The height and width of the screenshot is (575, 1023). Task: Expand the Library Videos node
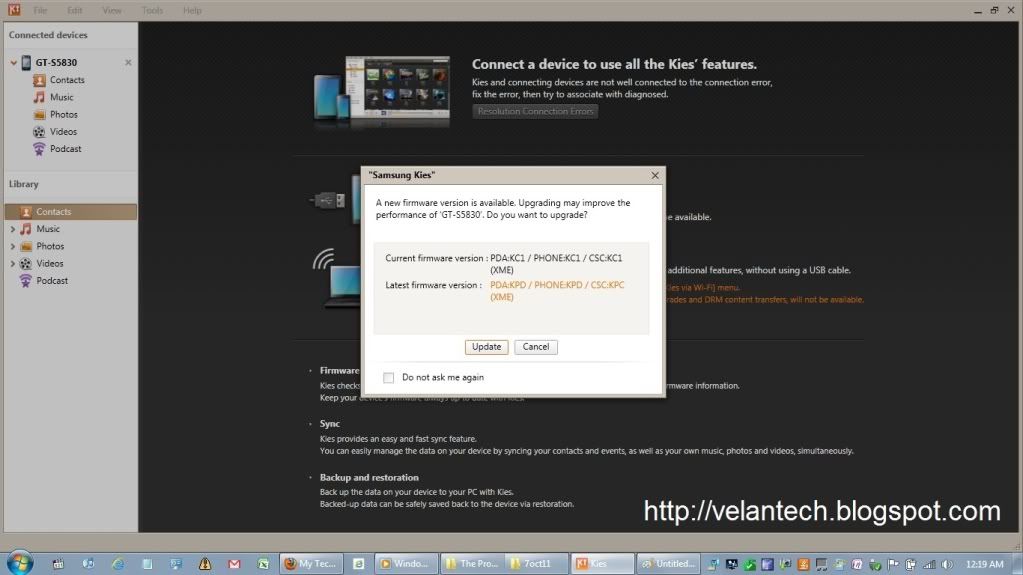(x=12, y=264)
